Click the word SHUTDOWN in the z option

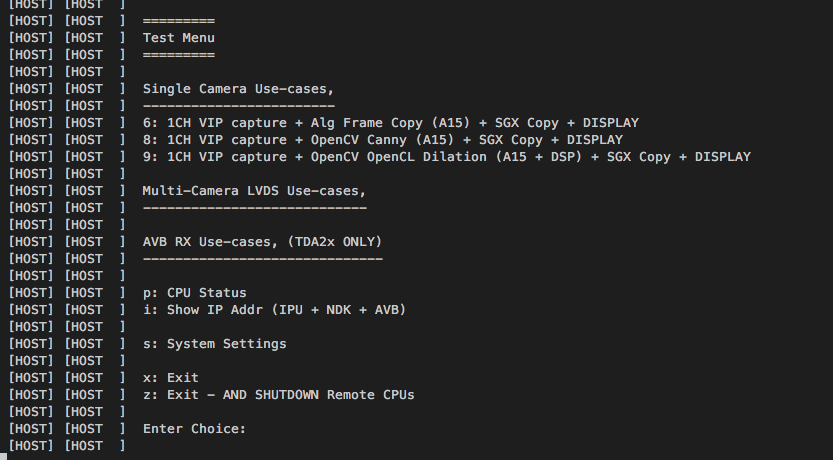(286, 395)
